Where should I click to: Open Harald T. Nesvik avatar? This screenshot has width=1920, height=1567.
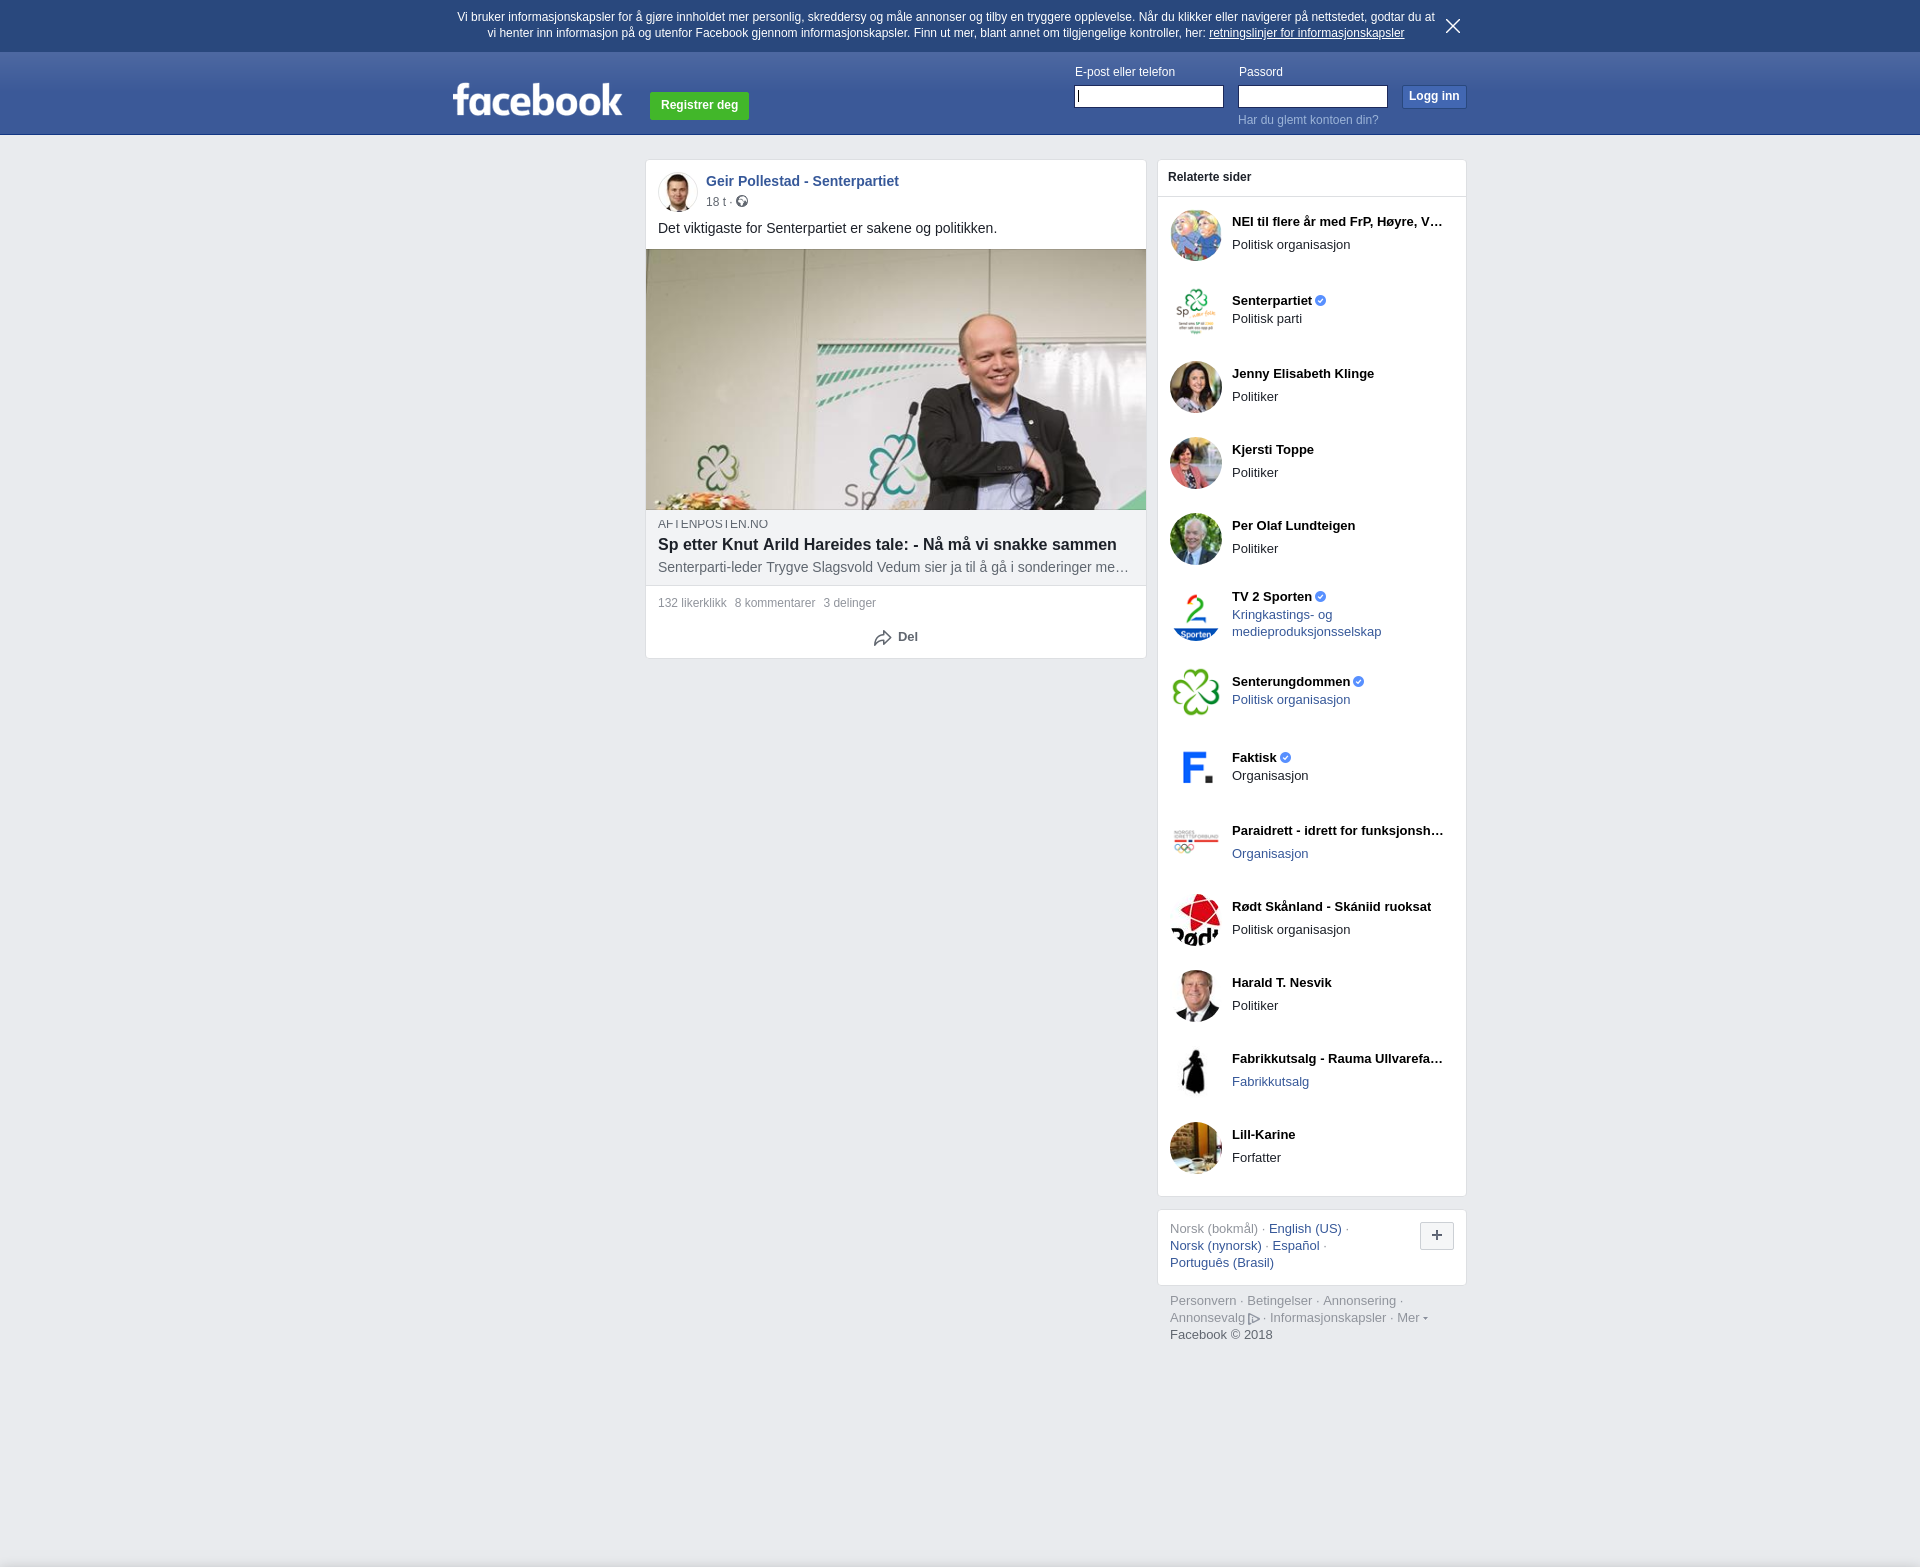1196,995
